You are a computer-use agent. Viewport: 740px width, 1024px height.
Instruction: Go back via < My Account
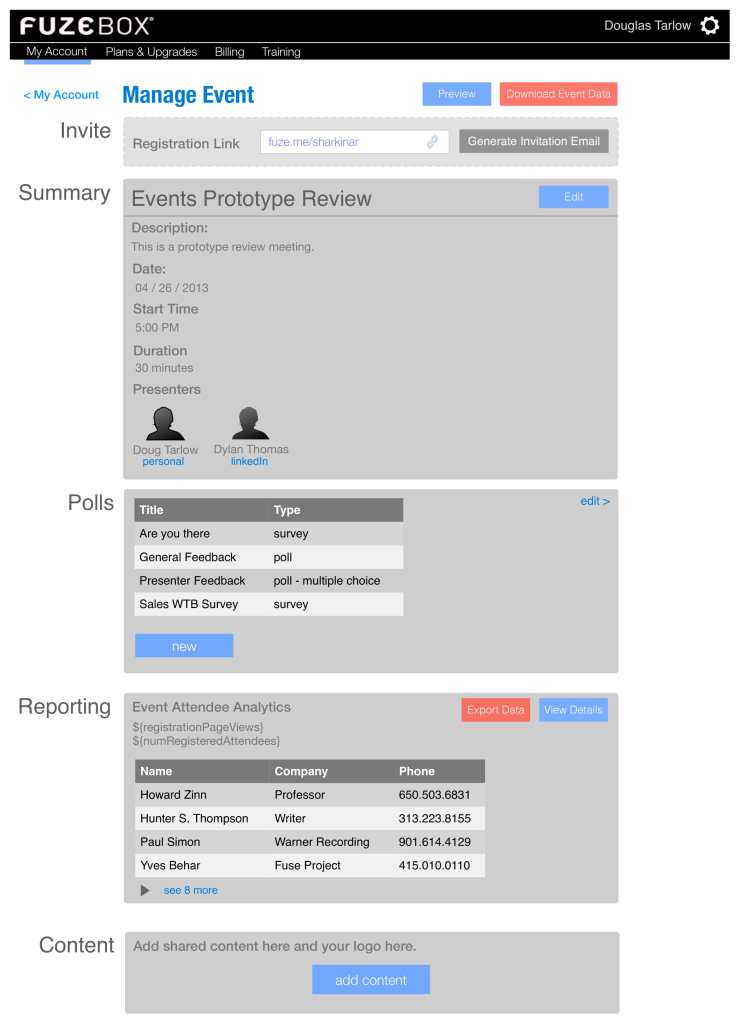click(61, 95)
